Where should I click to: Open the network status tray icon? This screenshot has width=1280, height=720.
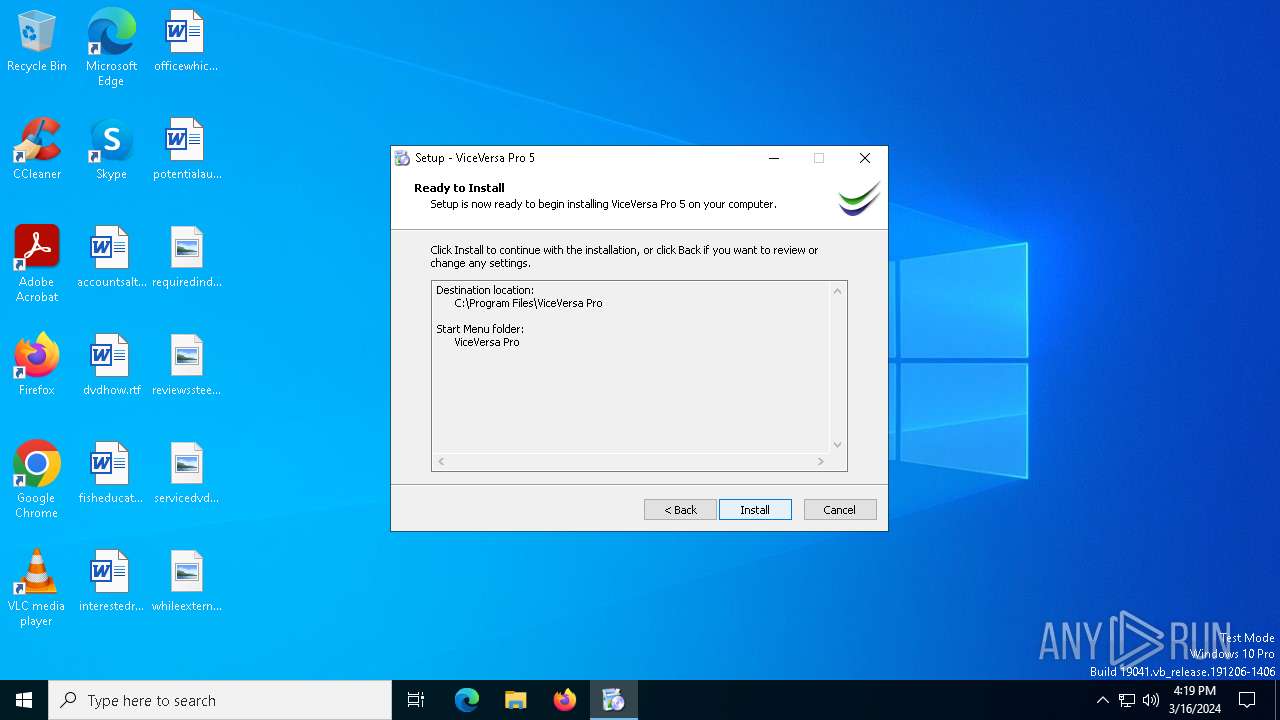point(1127,700)
